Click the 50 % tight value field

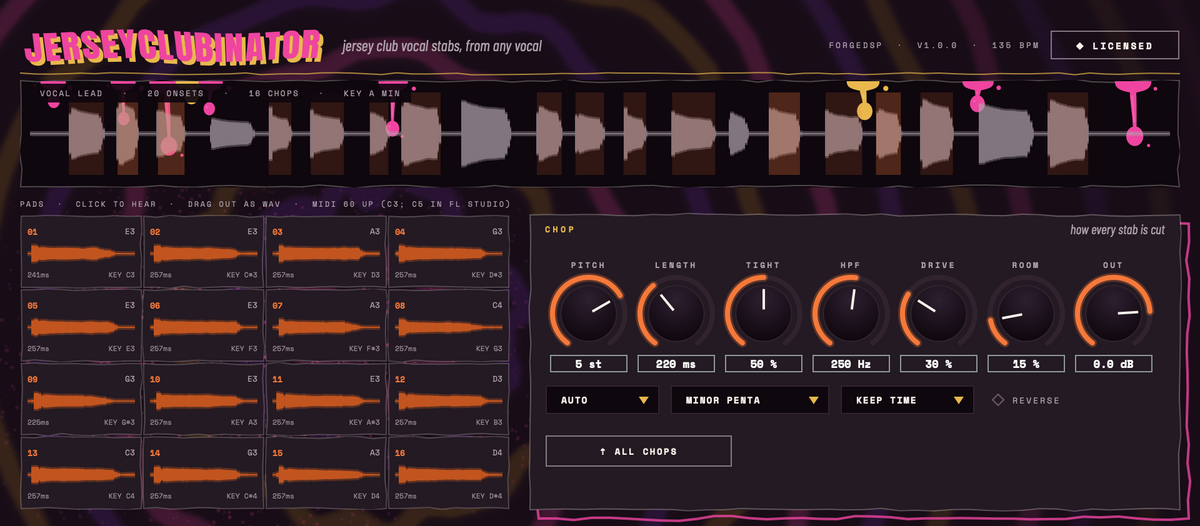click(763, 364)
